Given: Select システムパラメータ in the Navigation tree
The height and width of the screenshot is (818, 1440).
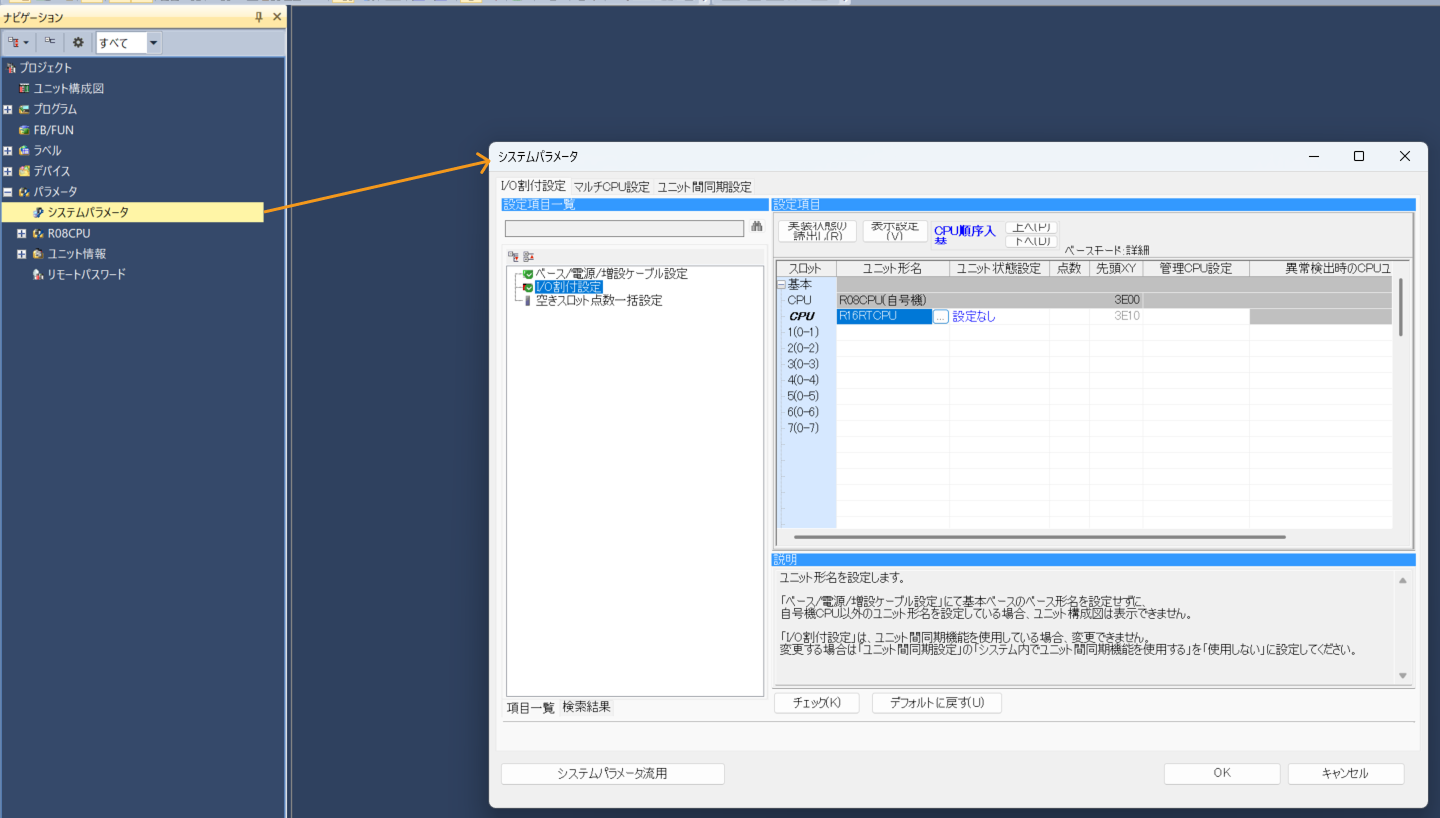Looking at the screenshot, I should pyautogui.click(x=88, y=212).
